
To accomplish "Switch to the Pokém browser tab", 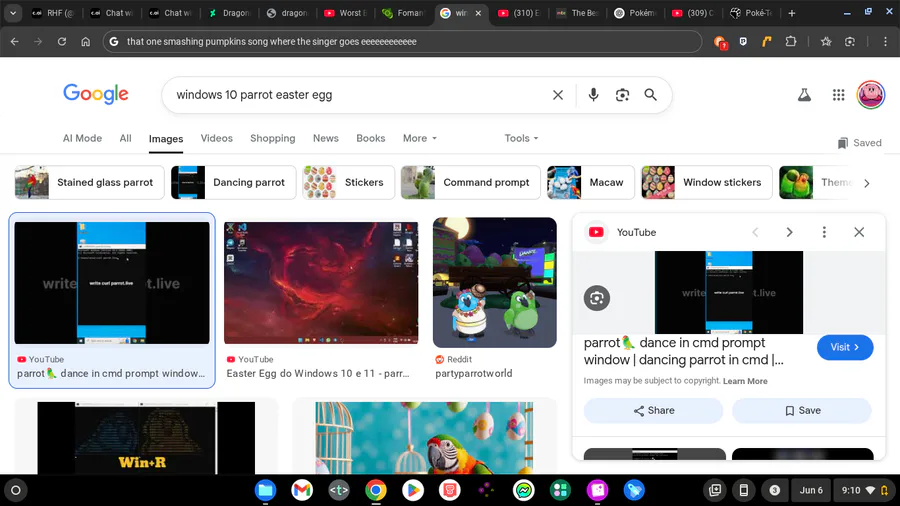I will point(635,13).
